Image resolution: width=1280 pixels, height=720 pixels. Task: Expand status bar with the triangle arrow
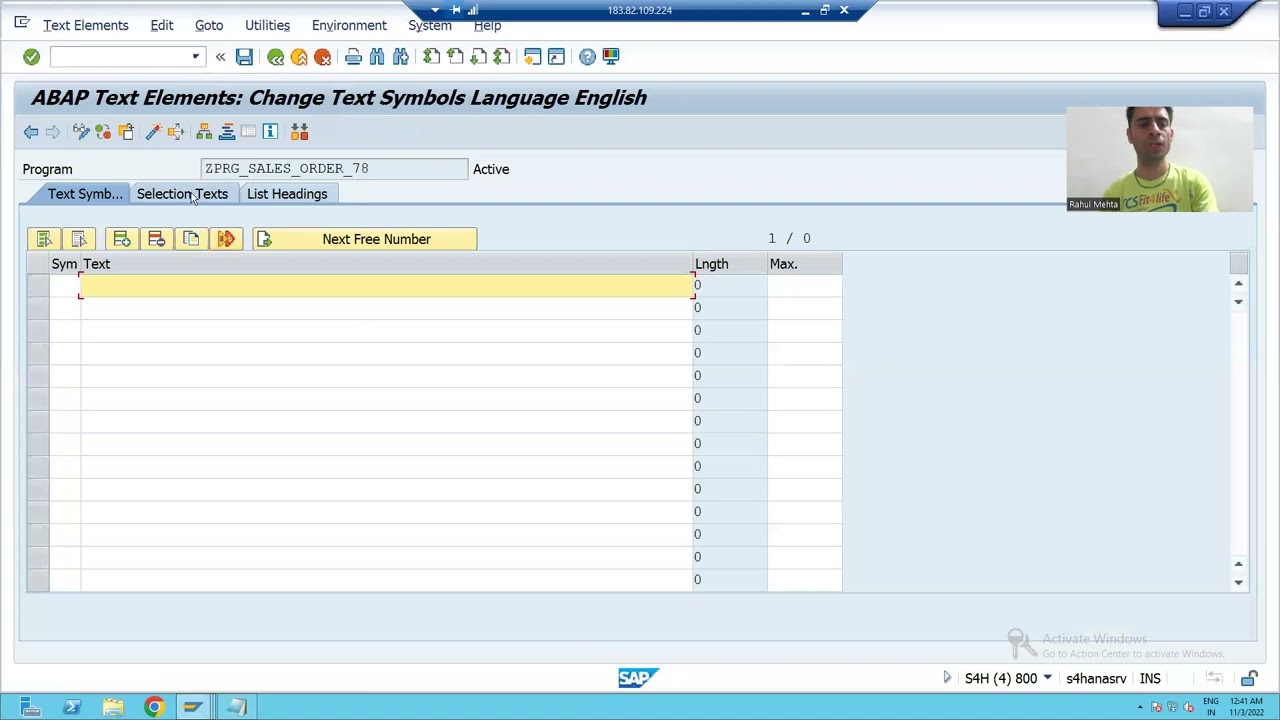coord(946,678)
